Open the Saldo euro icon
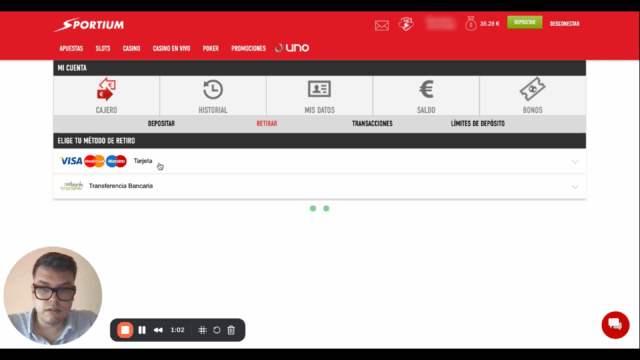The width and height of the screenshot is (640, 360). 426,89
